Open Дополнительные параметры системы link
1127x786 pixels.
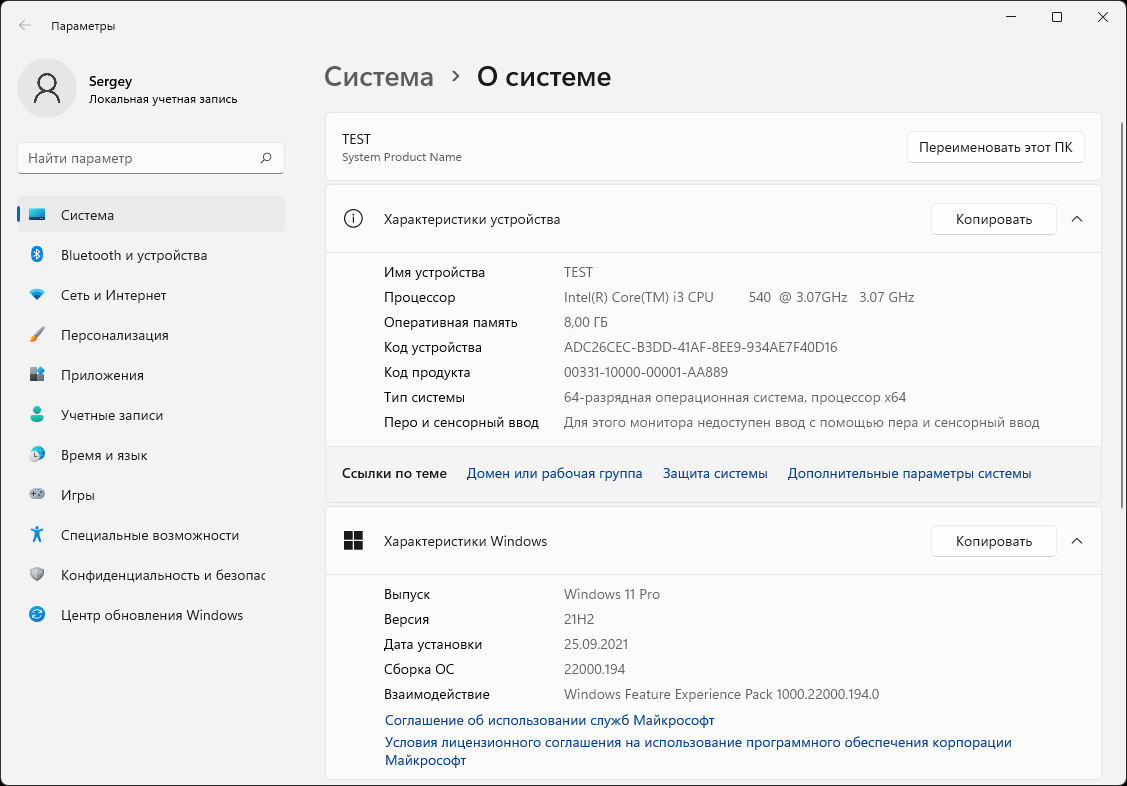[909, 473]
